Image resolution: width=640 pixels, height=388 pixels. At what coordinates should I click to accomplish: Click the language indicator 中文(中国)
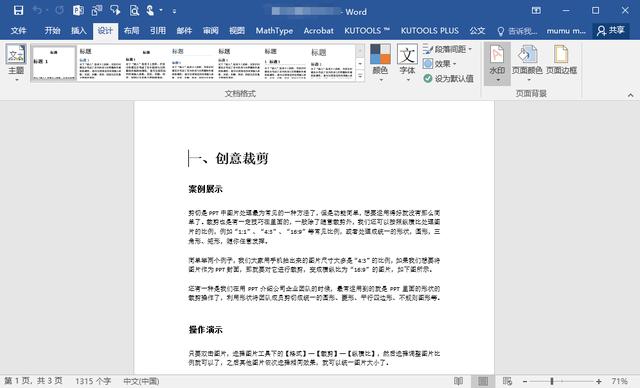[141, 381]
